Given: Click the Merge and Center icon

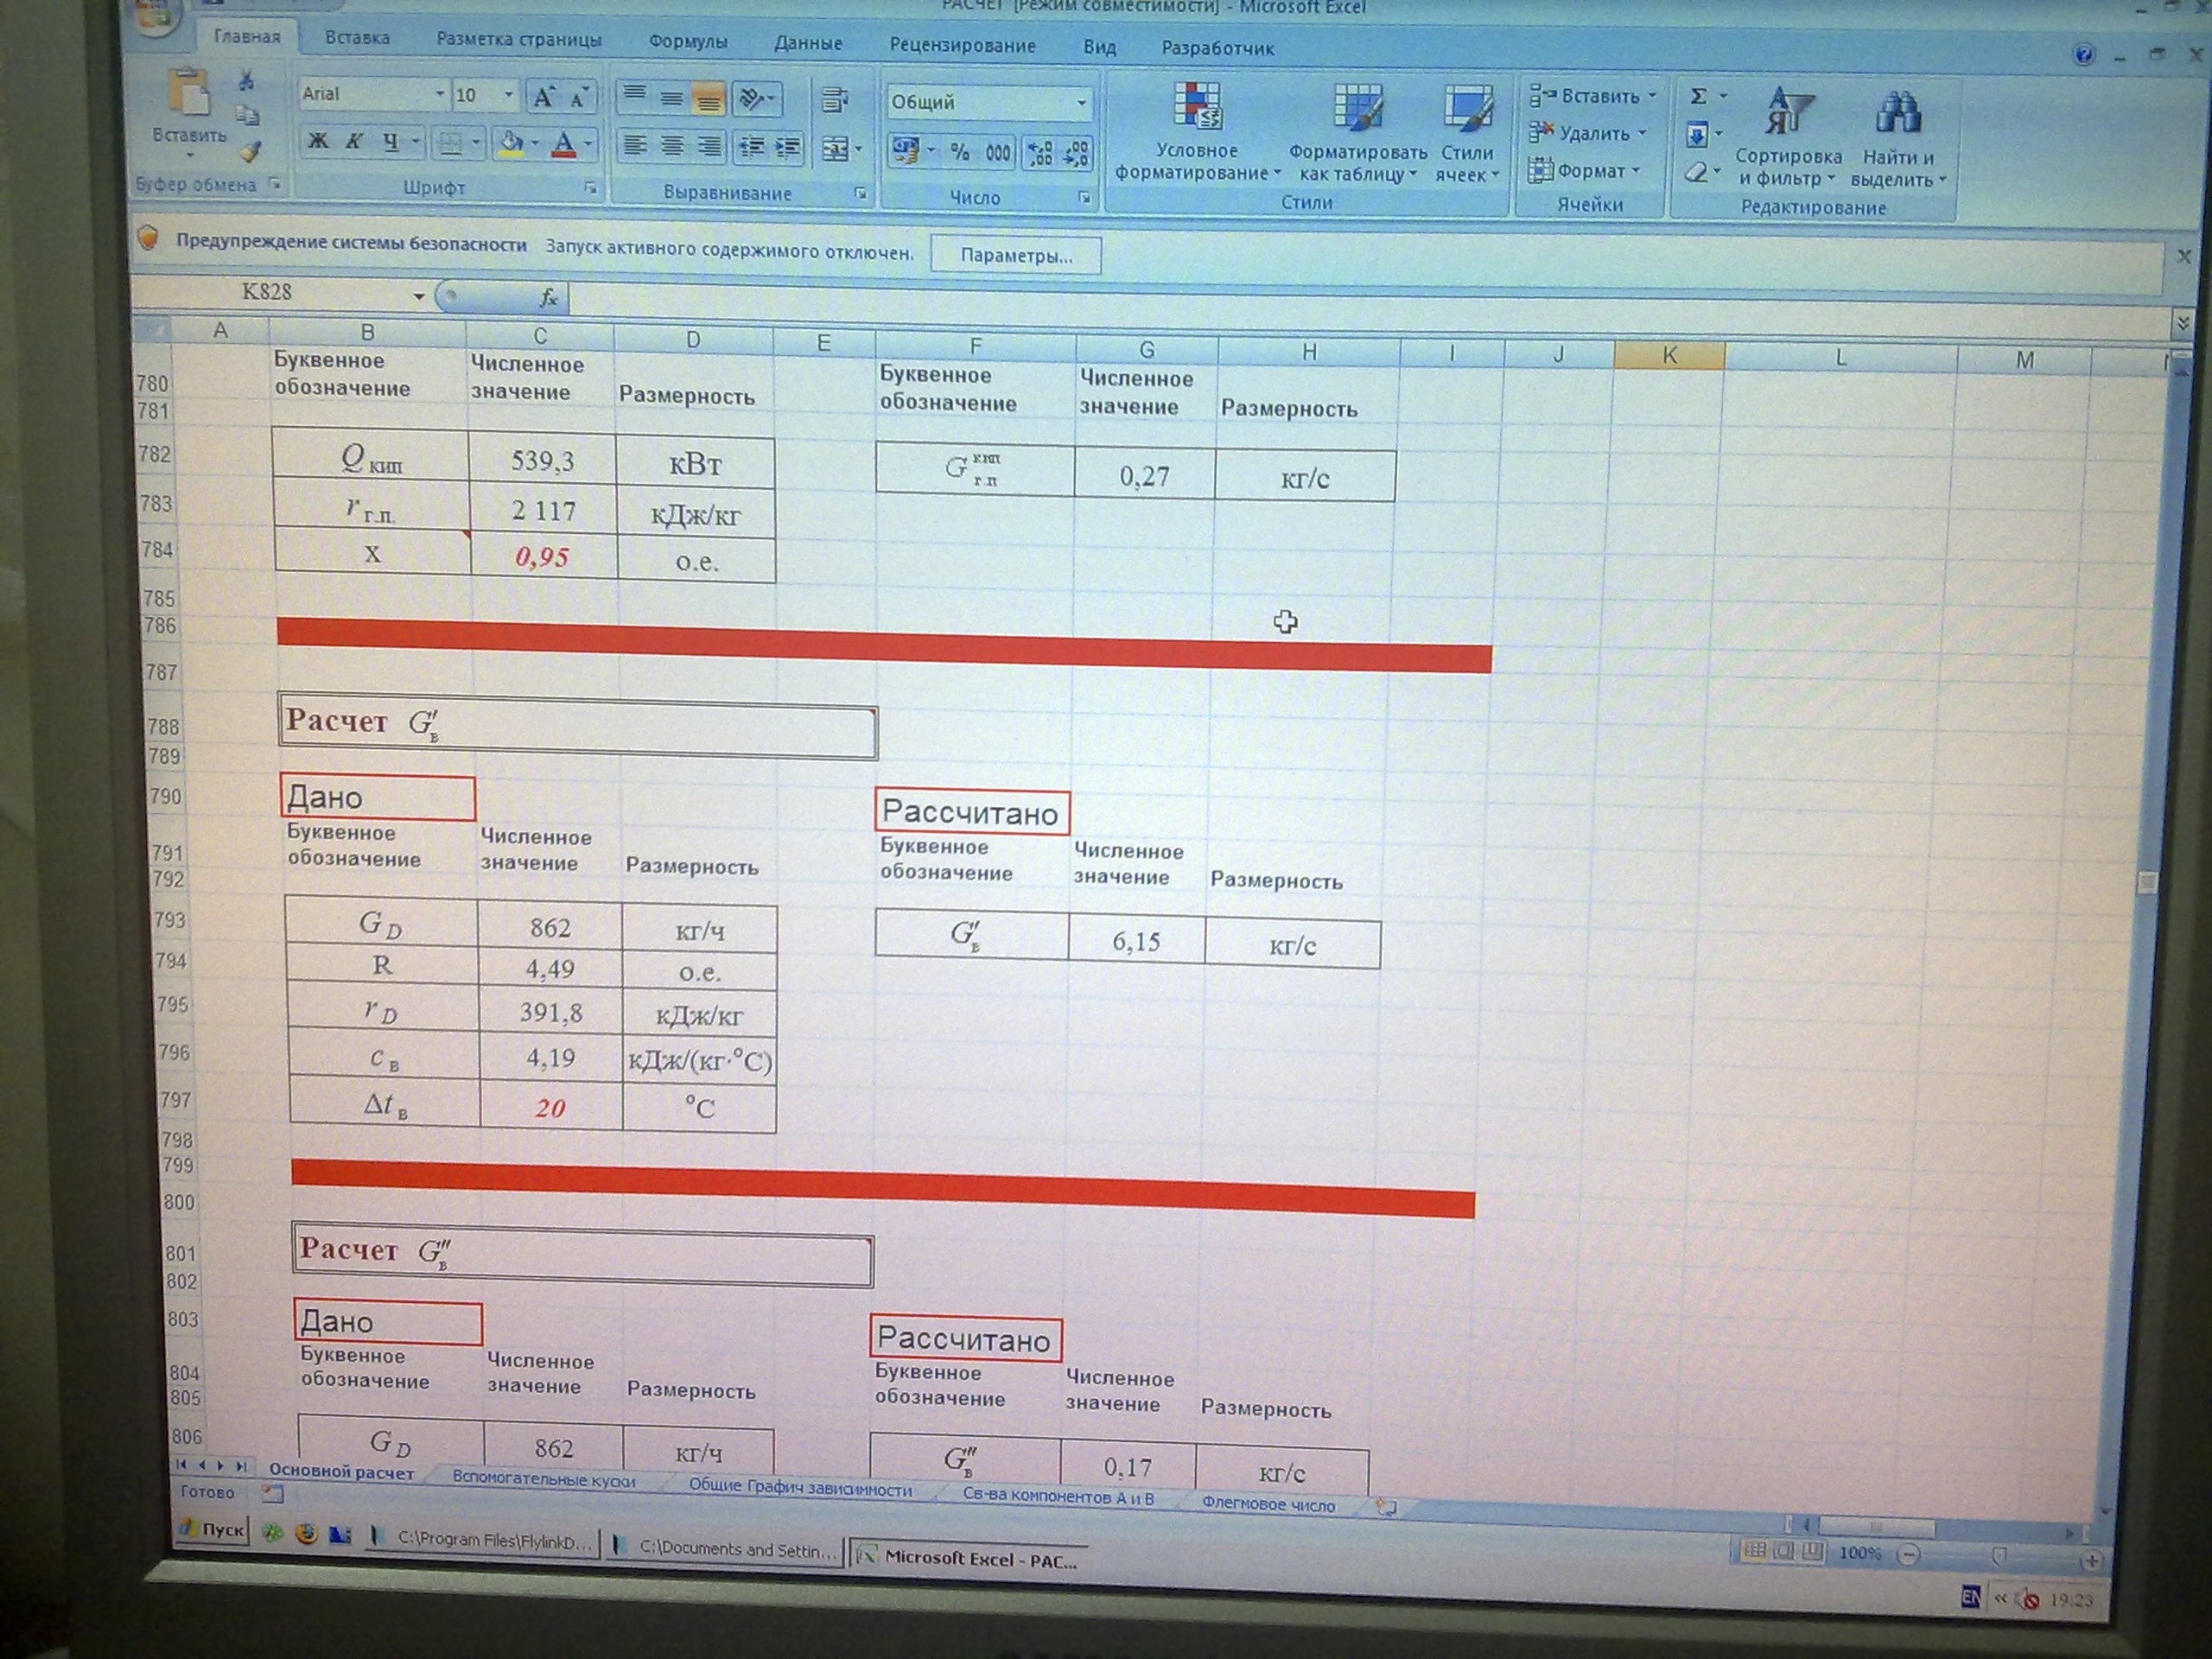Looking at the screenshot, I should point(835,149).
